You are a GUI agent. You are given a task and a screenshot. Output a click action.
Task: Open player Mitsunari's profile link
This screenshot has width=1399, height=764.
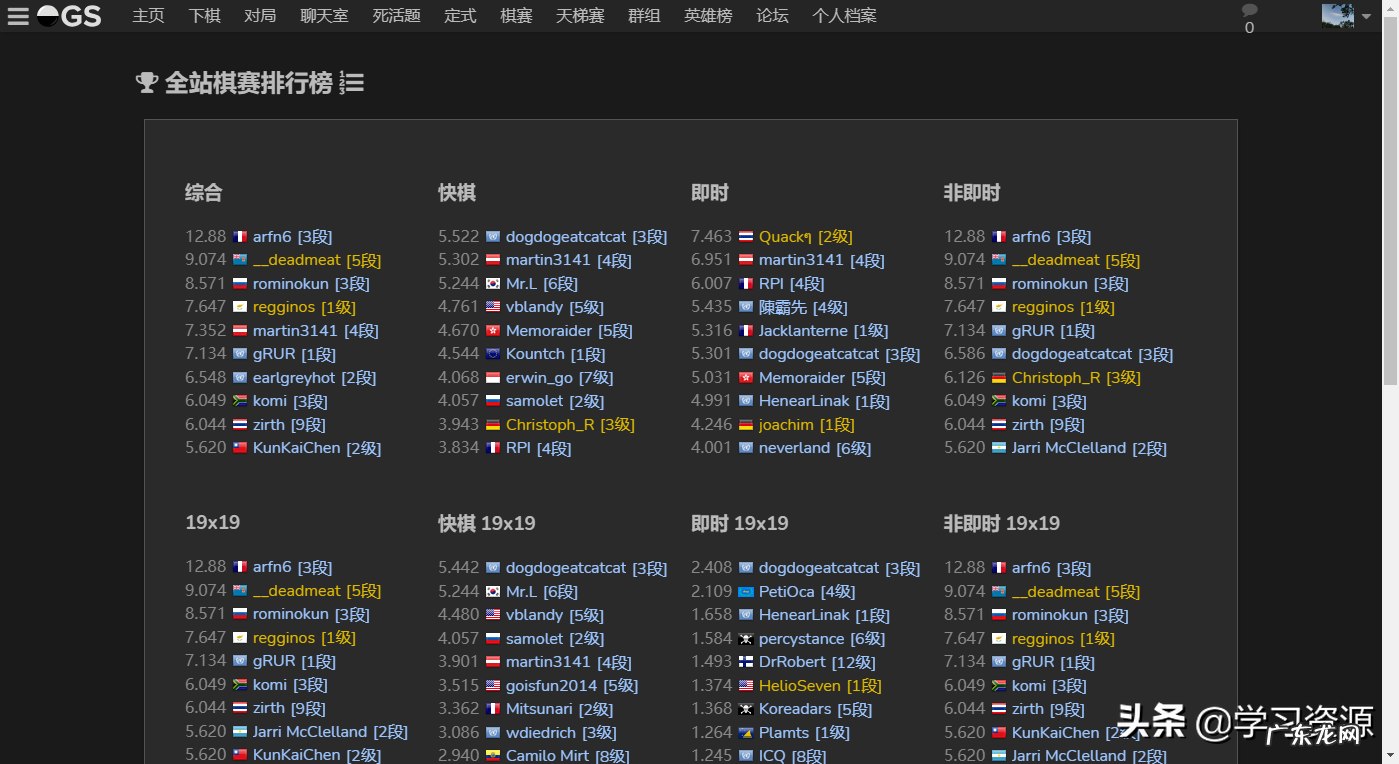tap(560, 709)
